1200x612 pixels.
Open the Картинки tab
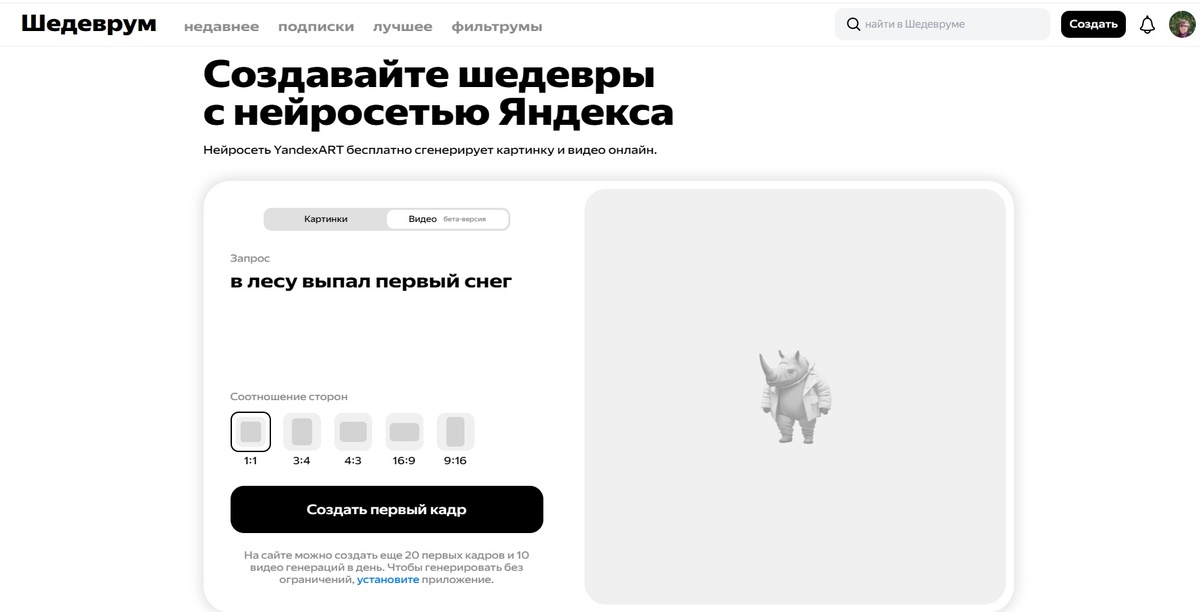(324, 218)
